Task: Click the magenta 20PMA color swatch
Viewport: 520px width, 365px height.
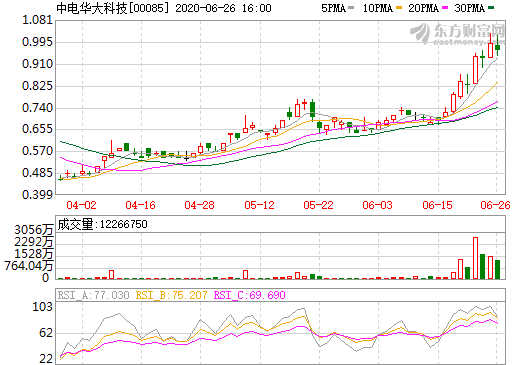Action: [x=445, y=7]
